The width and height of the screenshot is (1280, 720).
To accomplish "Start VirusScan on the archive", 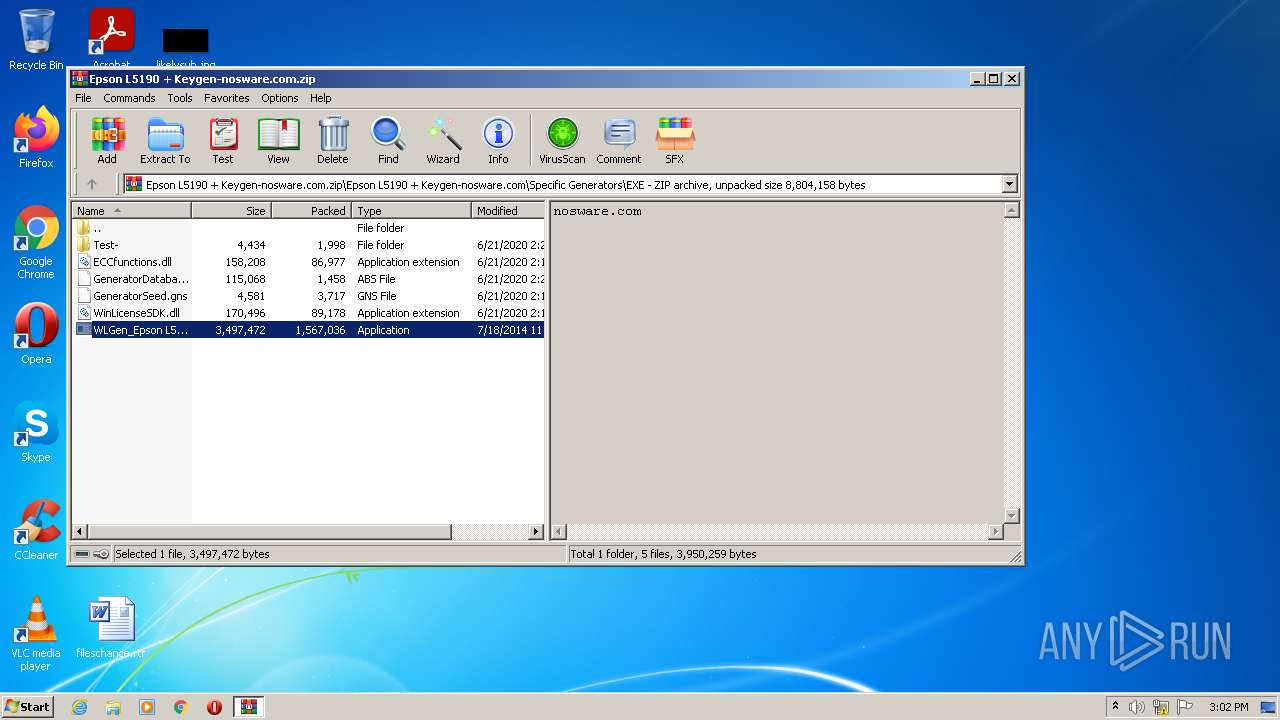I will point(562,141).
